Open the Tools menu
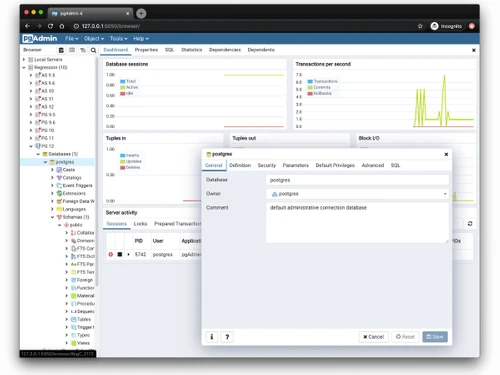Image resolution: width=500 pixels, height=375 pixels. [x=118, y=39]
